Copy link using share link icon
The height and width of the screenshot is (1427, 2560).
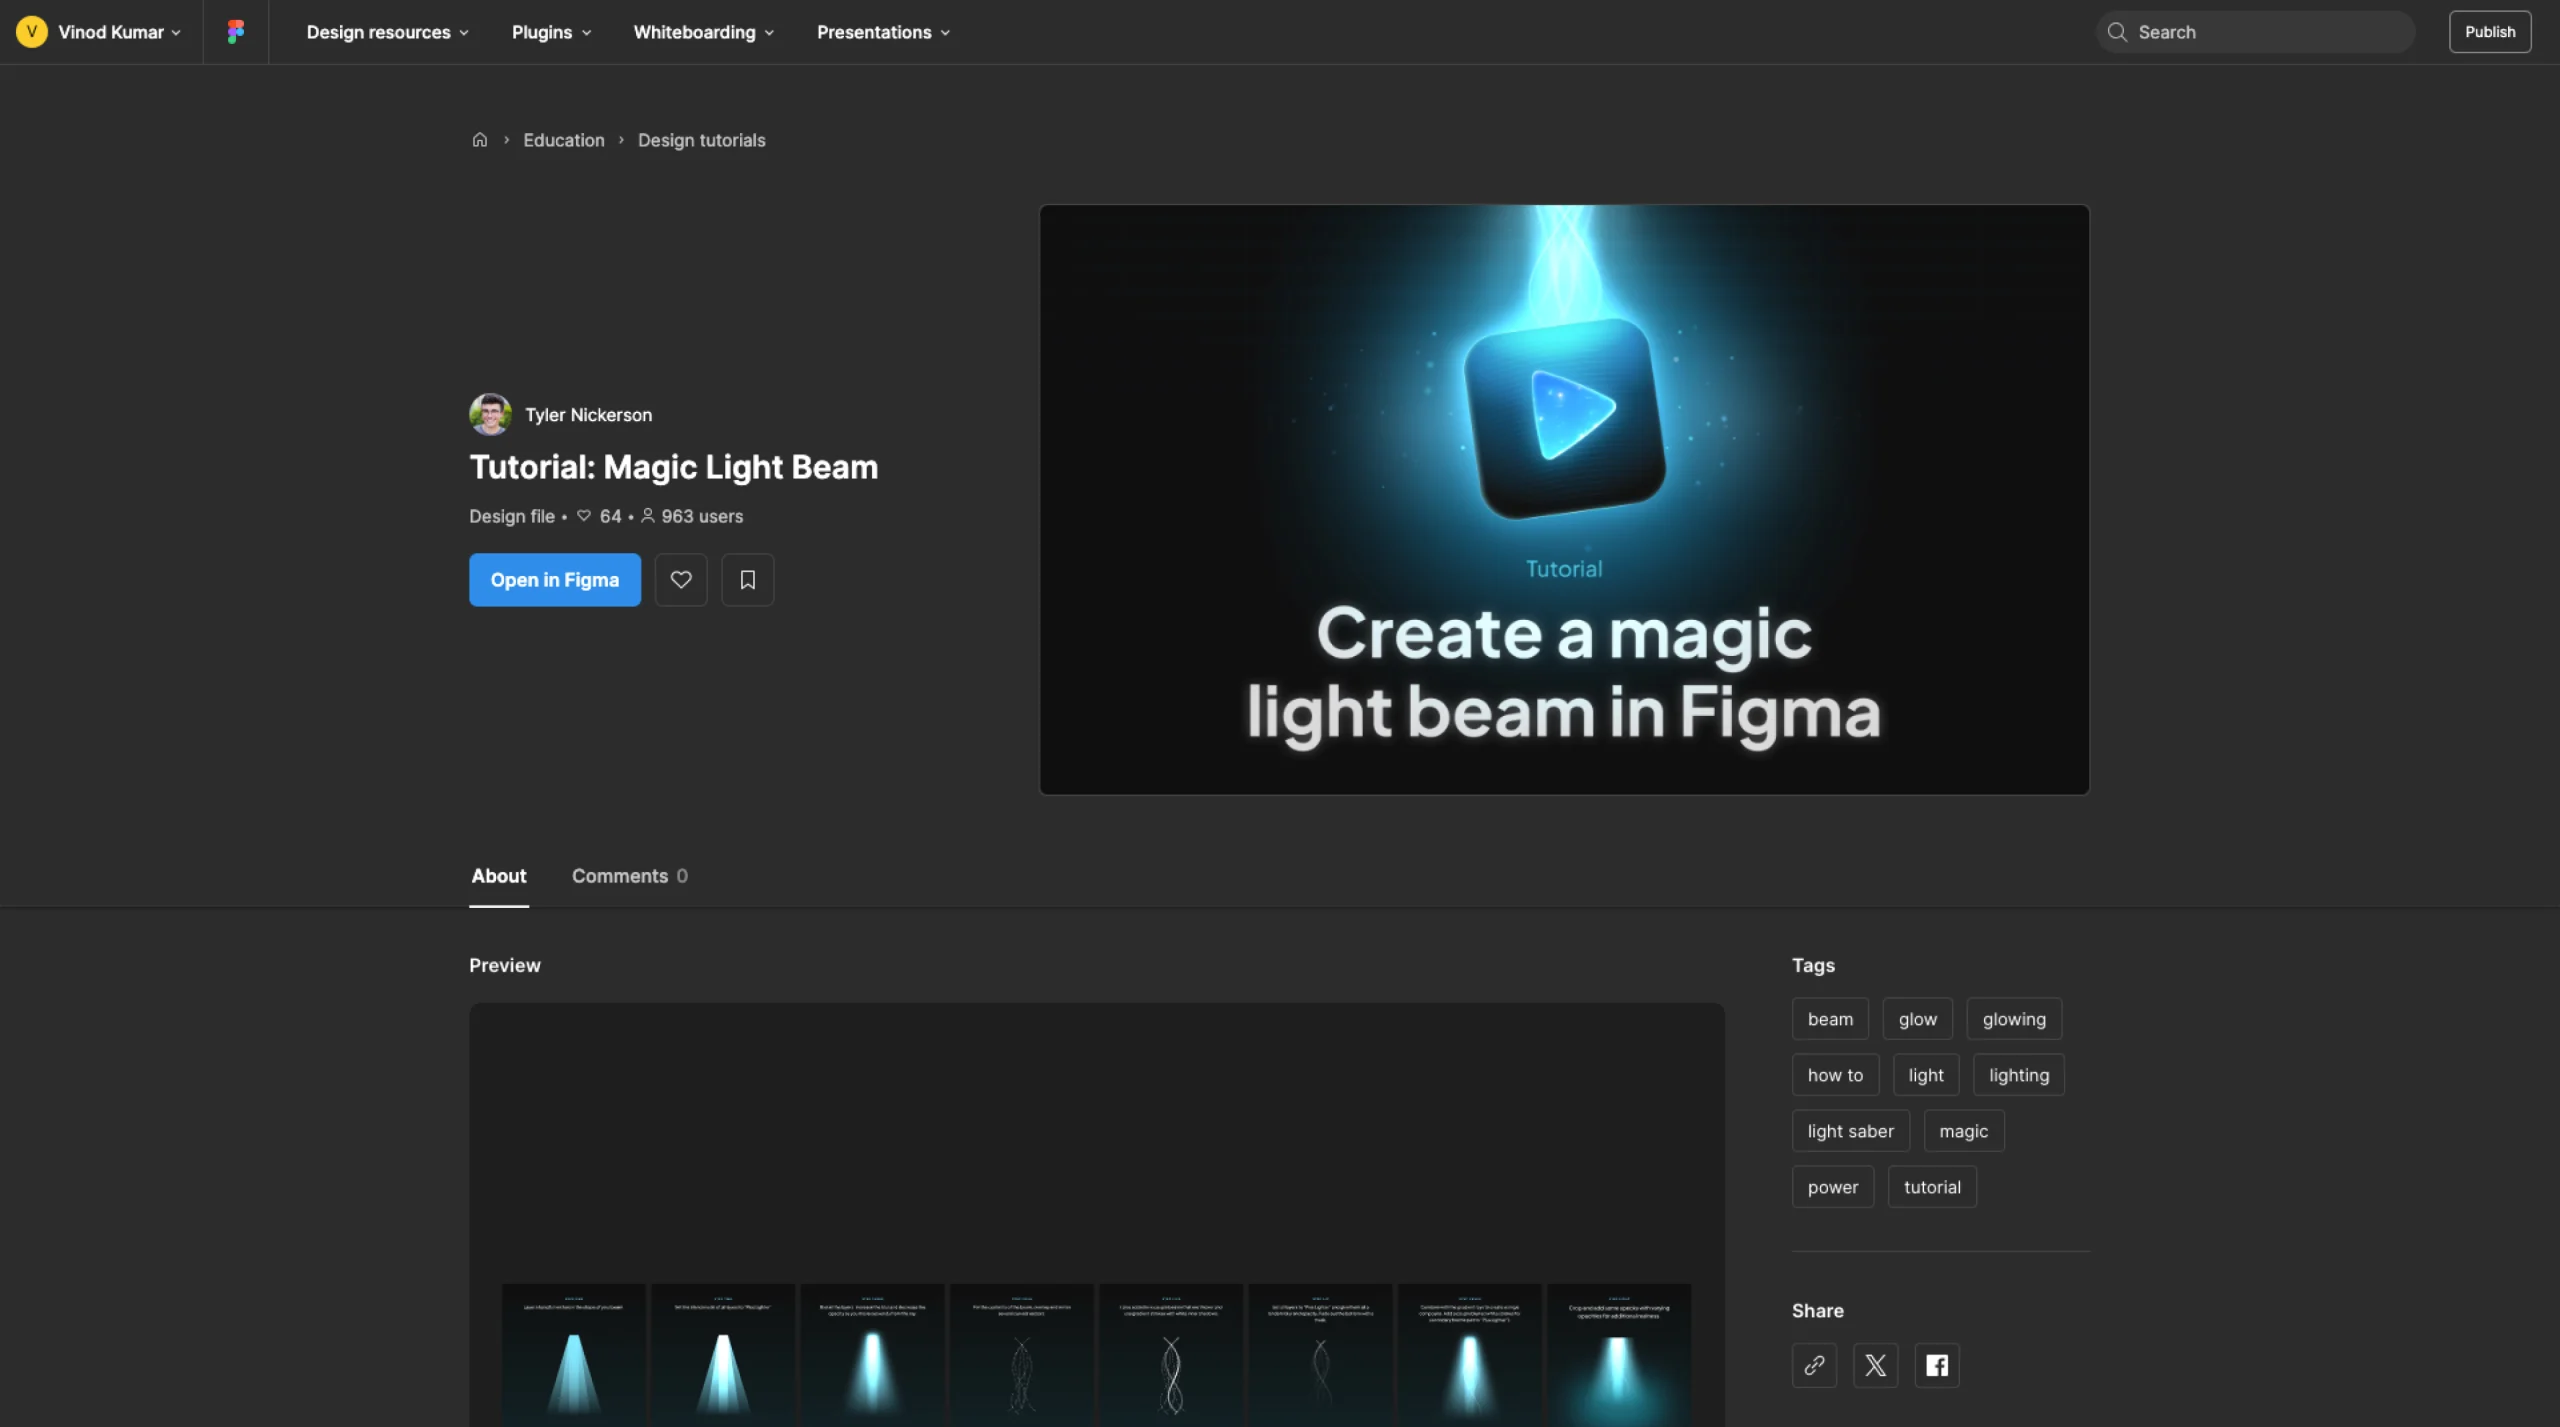1814,1365
